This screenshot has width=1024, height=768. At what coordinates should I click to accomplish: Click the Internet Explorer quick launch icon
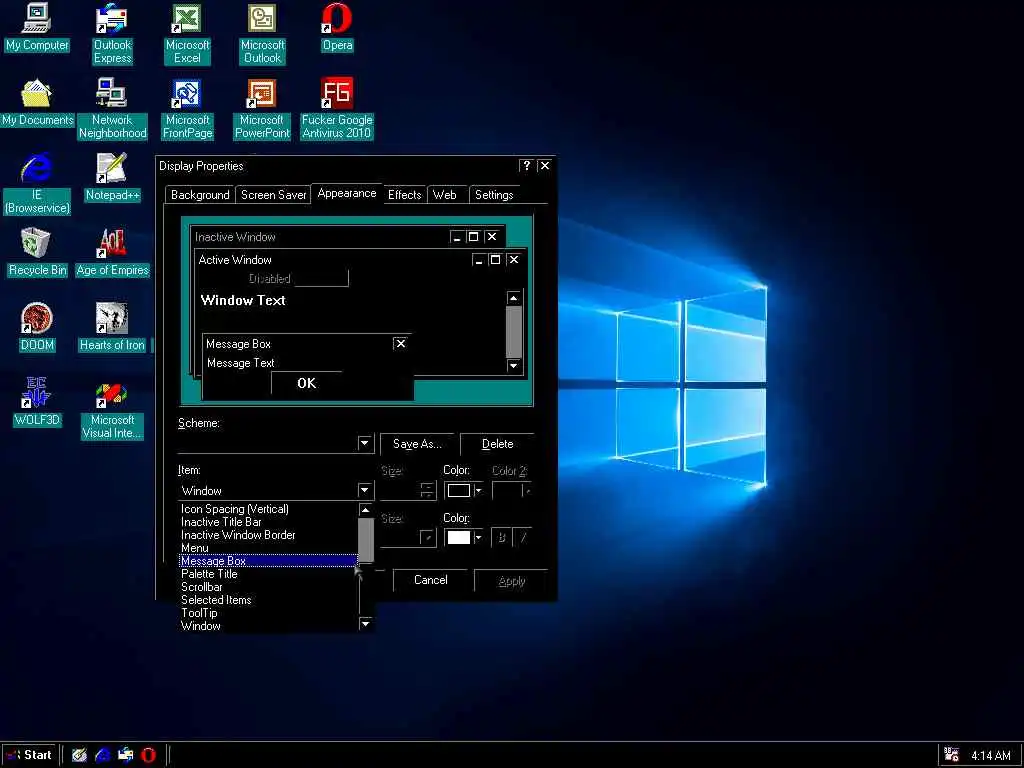[x=103, y=755]
